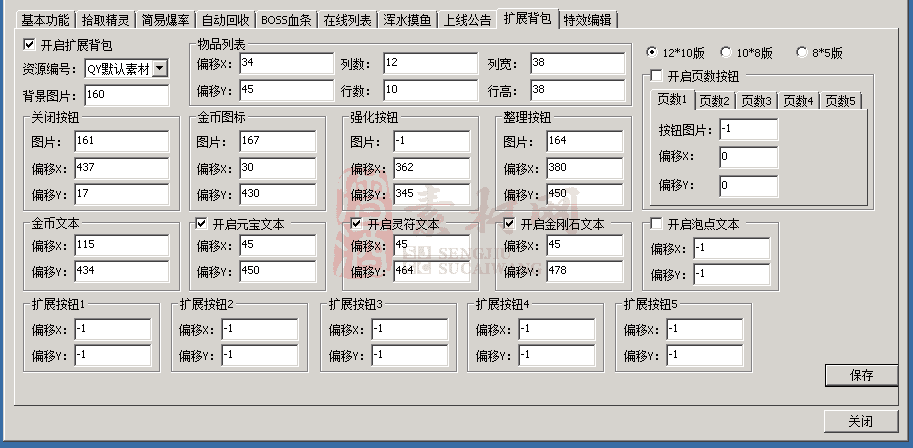
Task: Focus the 整理按钮 图片 field
Action: [585, 142]
